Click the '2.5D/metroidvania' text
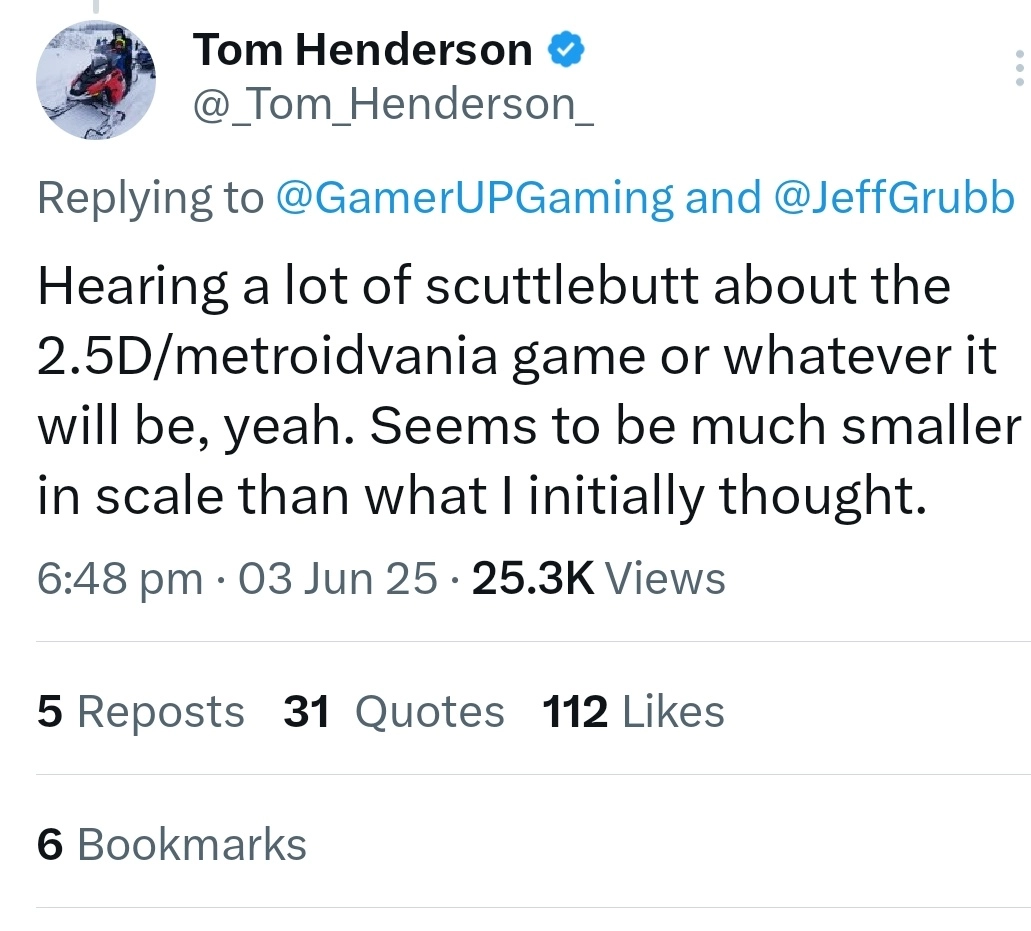This screenshot has width=1031, height=931. coord(266,357)
